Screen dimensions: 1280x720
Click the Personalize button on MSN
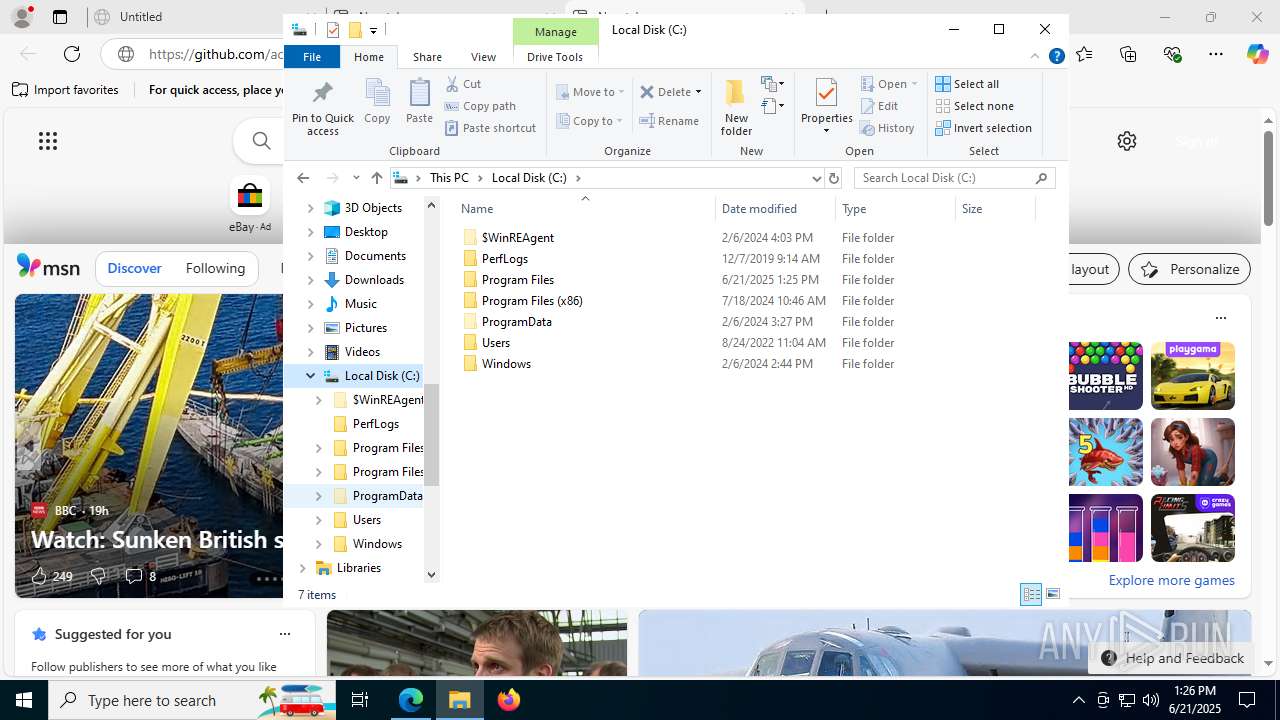click(1190, 269)
